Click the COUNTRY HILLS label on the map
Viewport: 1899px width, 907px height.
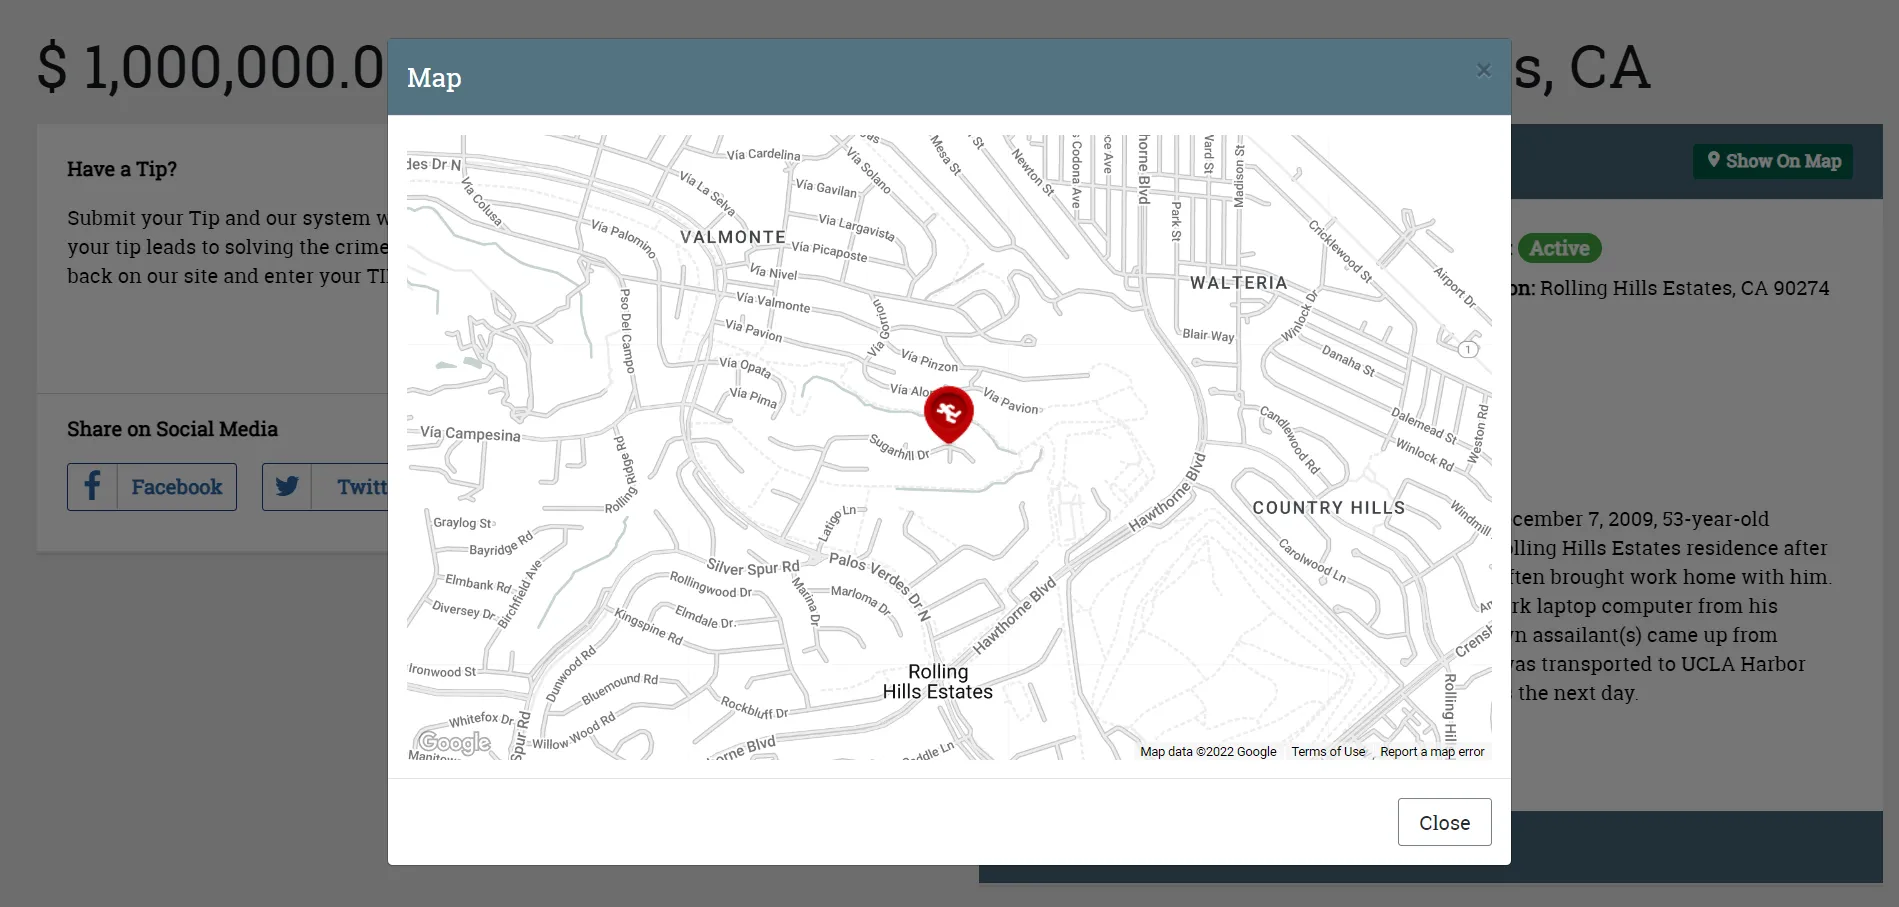[1328, 508]
